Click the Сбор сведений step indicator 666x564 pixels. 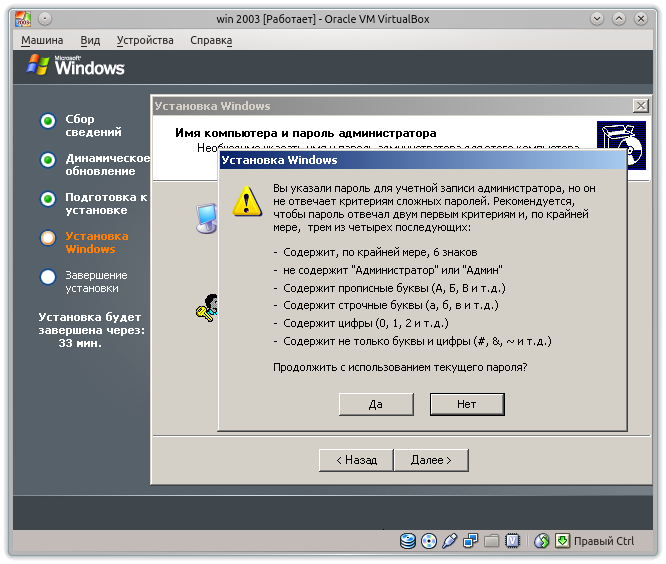(48, 121)
